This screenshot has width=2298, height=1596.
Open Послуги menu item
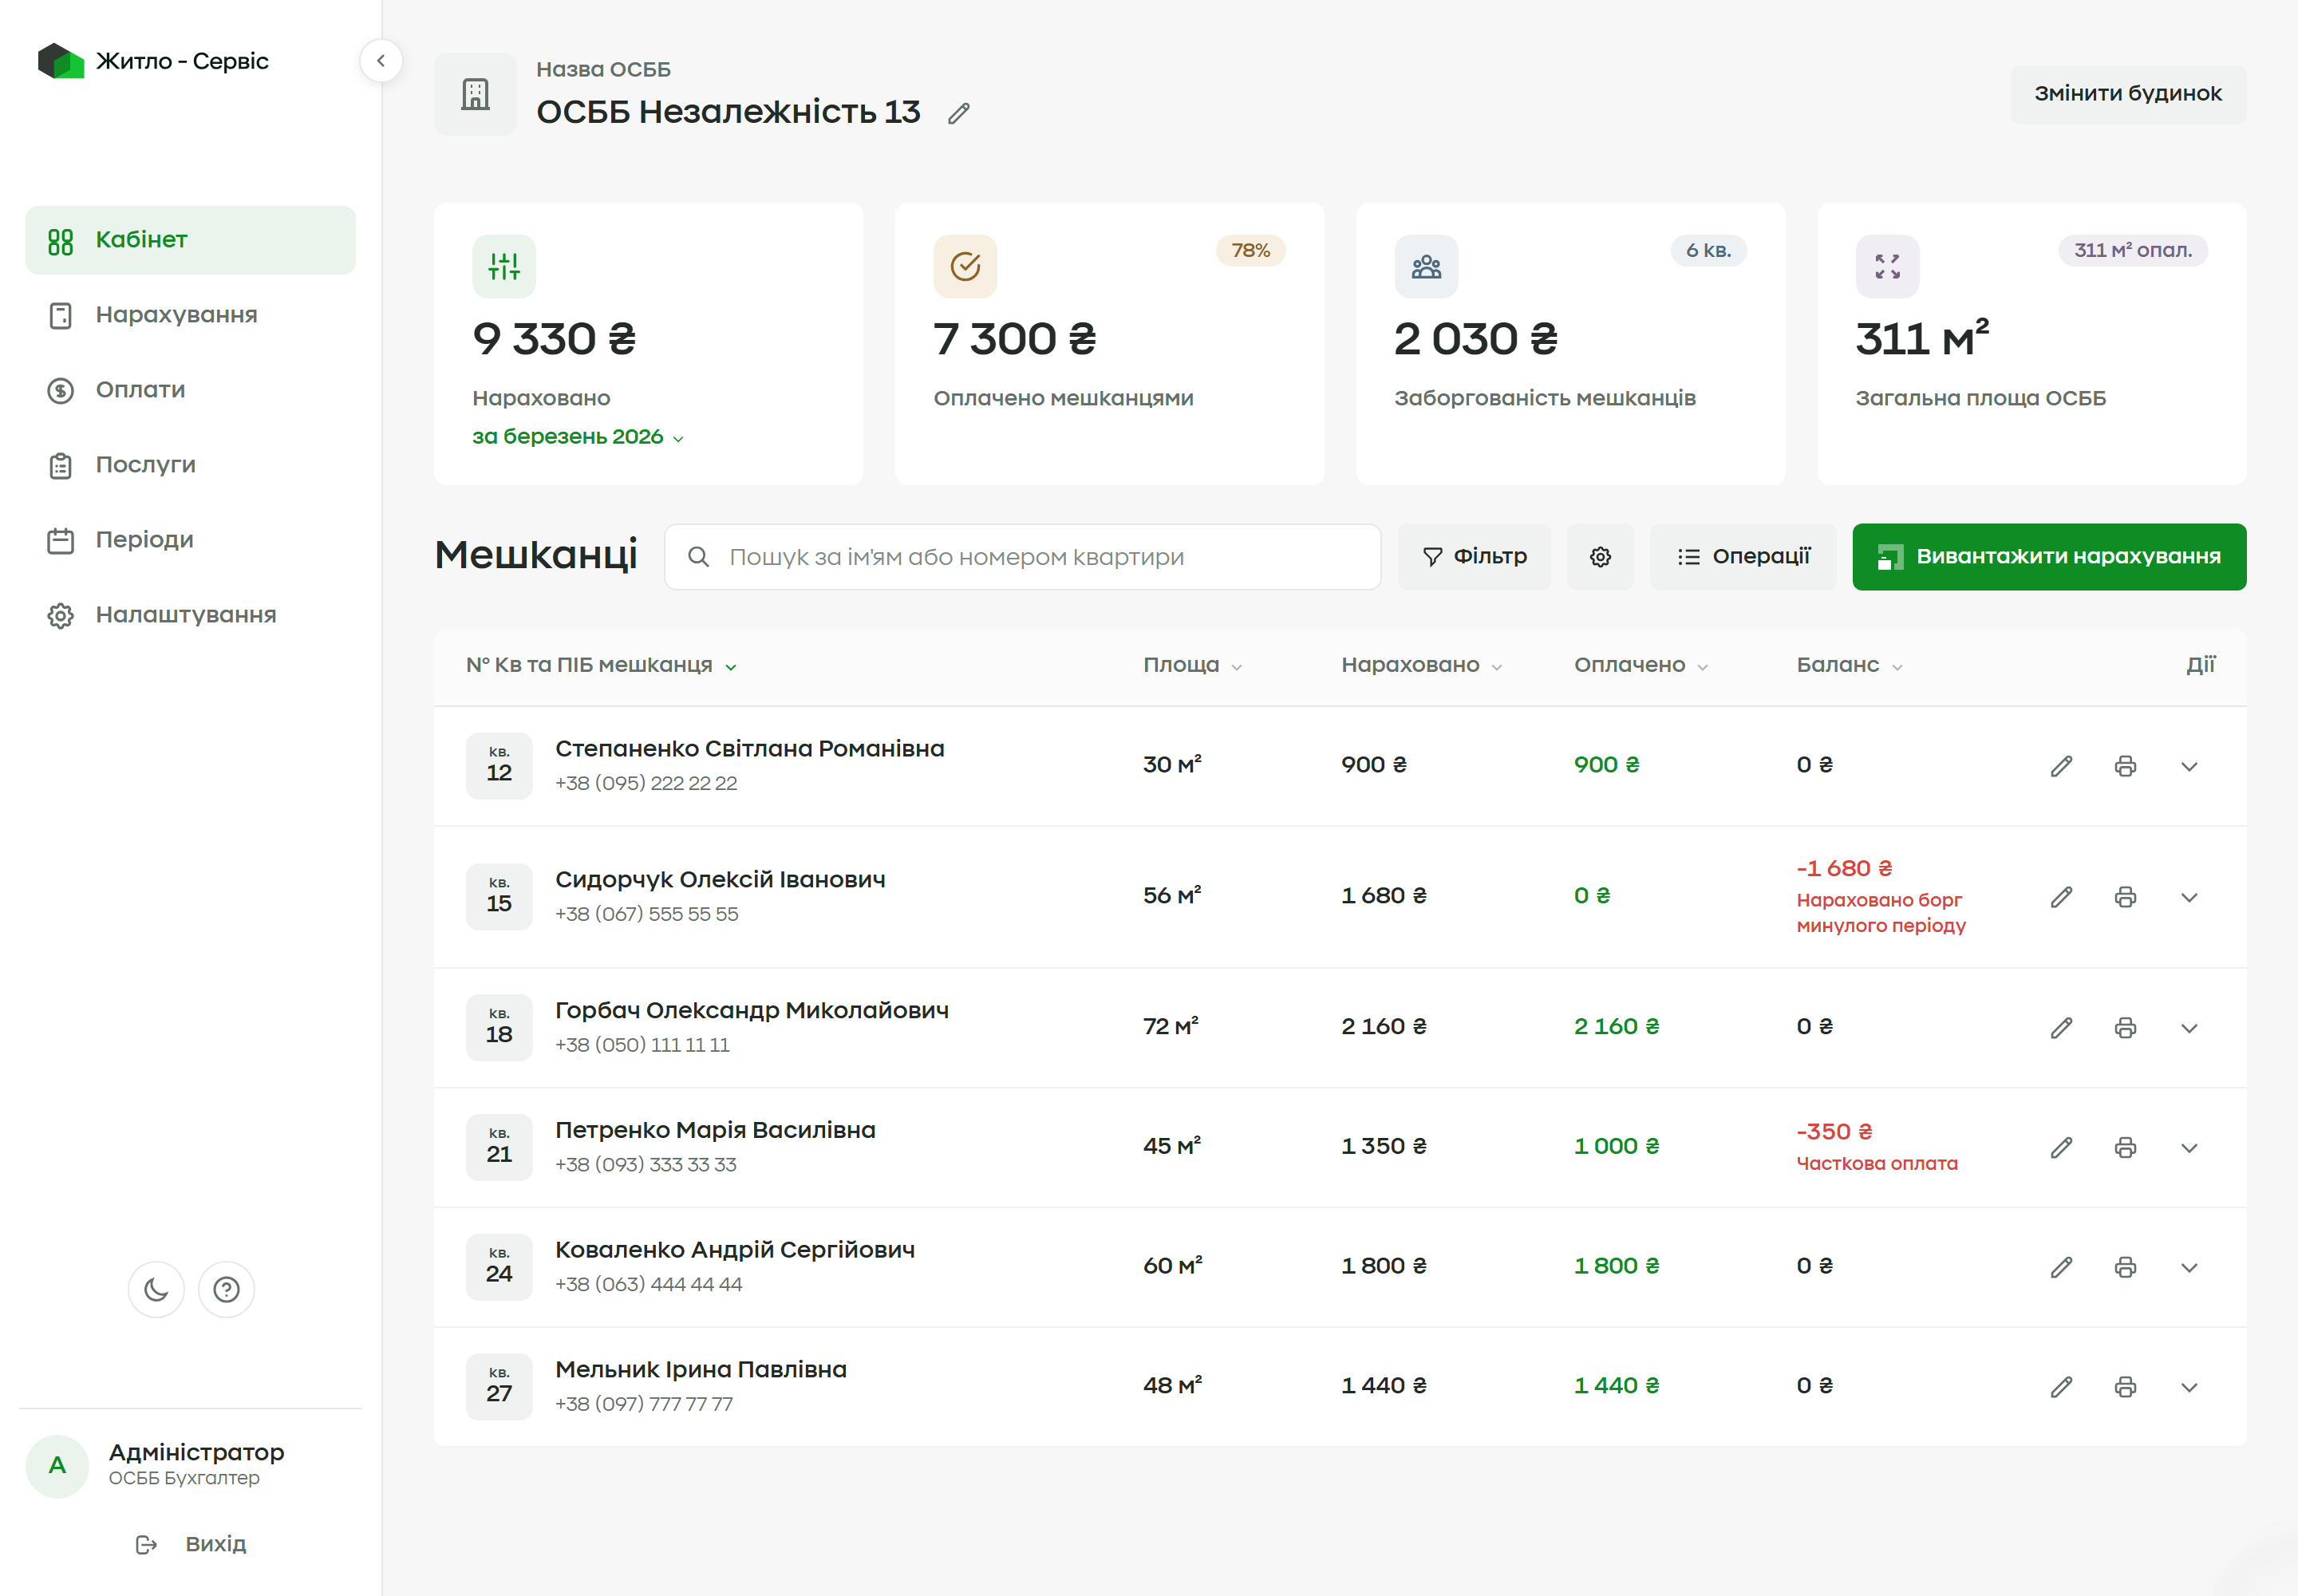pyautogui.click(x=190, y=466)
